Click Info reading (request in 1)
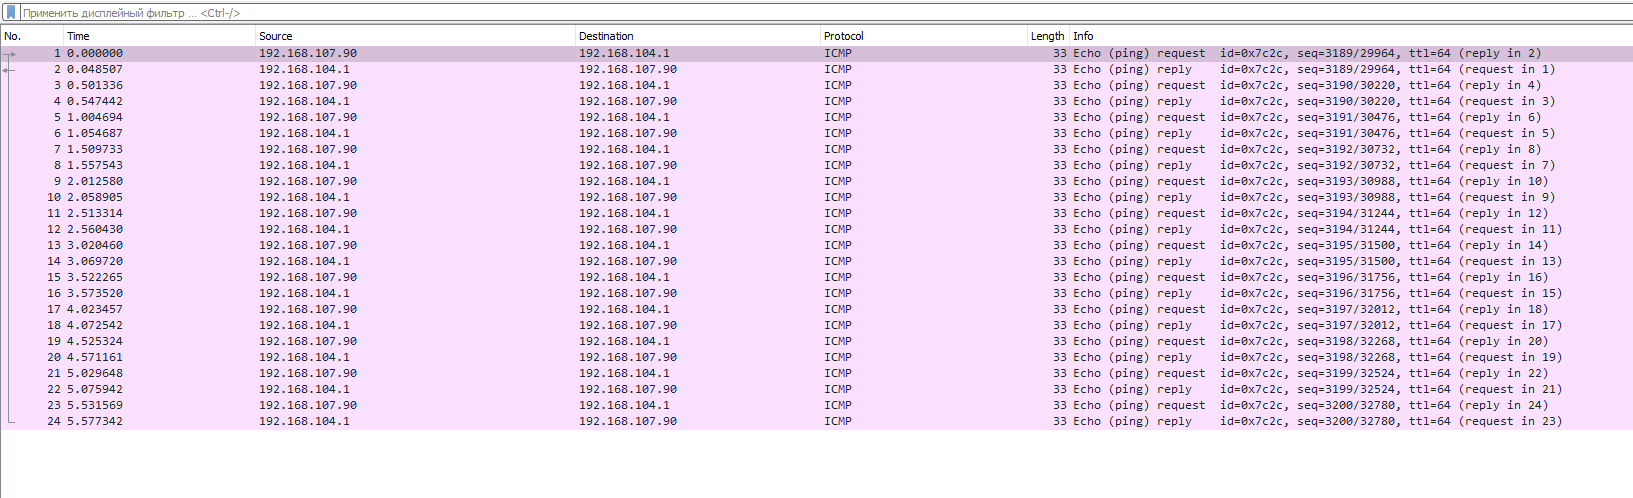 point(1314,70)
